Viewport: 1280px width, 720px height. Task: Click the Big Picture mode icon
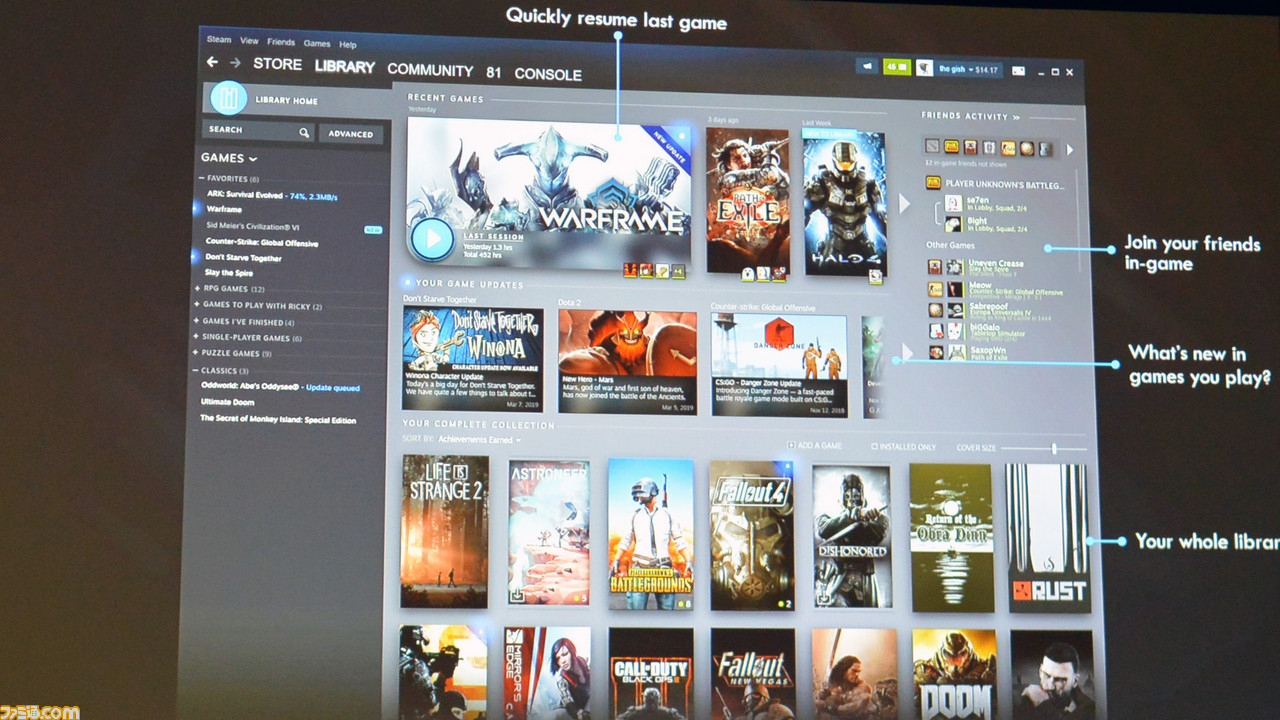(x=1018, y=71)
